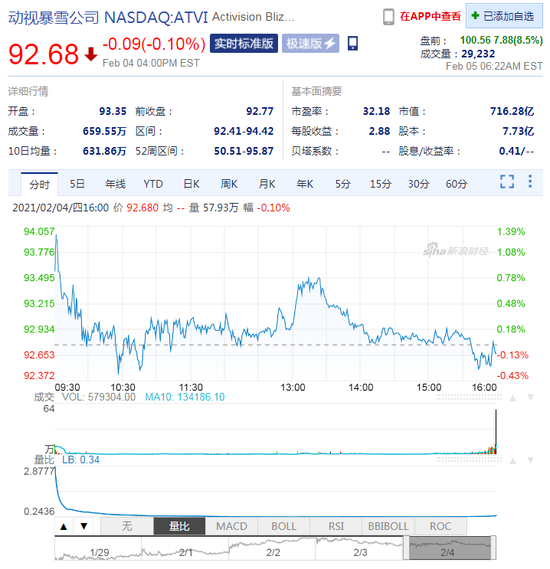Image resolution: width=550 pixels, height=569 pixels.
Task: Click the 2/1 segment in the date navigator
Action: [x=186, y=549]
